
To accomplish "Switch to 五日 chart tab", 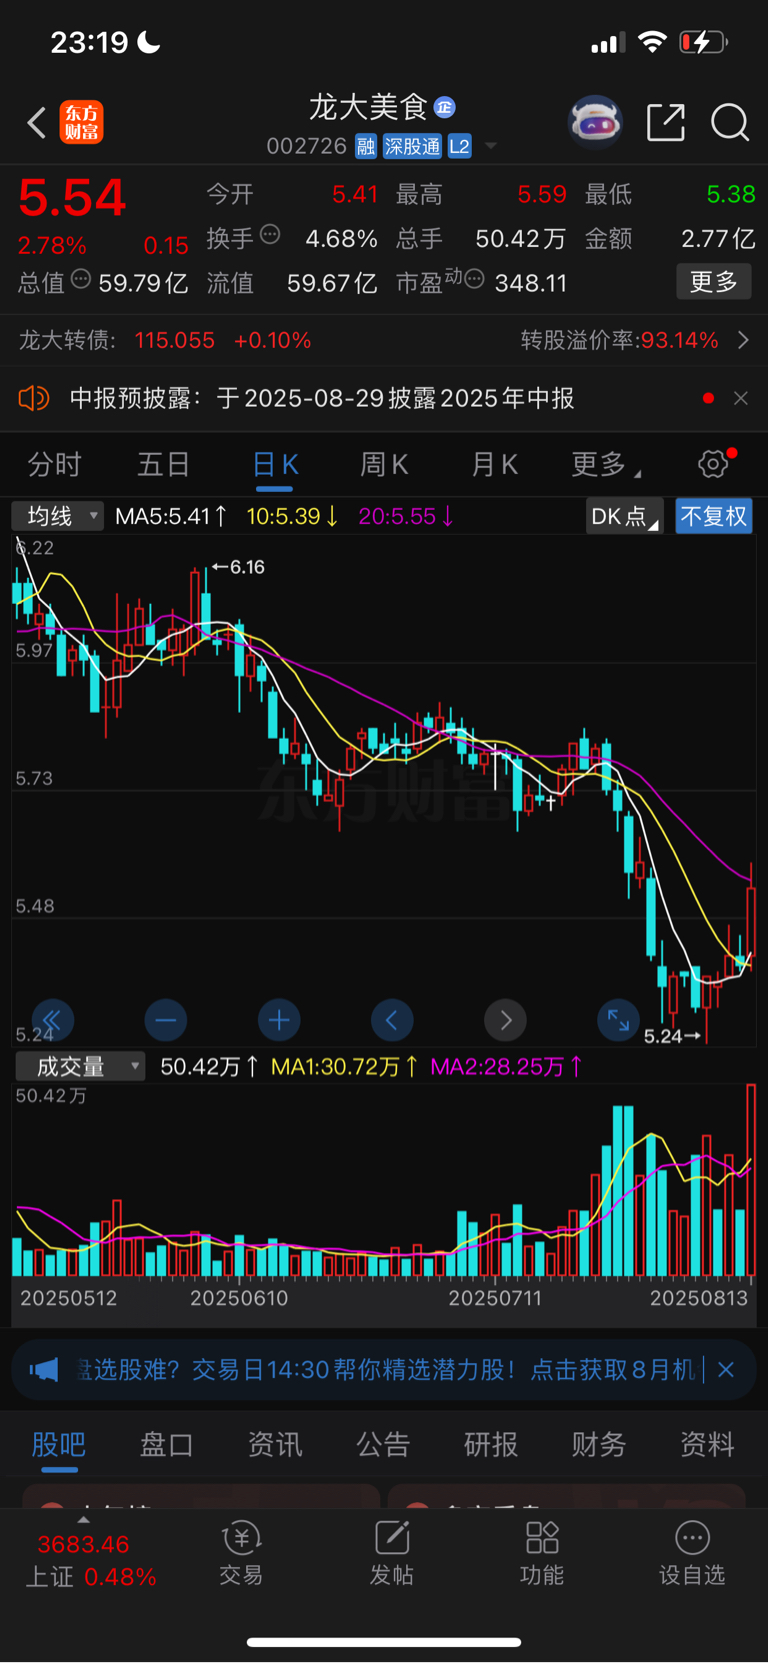I will pos(164,465).
